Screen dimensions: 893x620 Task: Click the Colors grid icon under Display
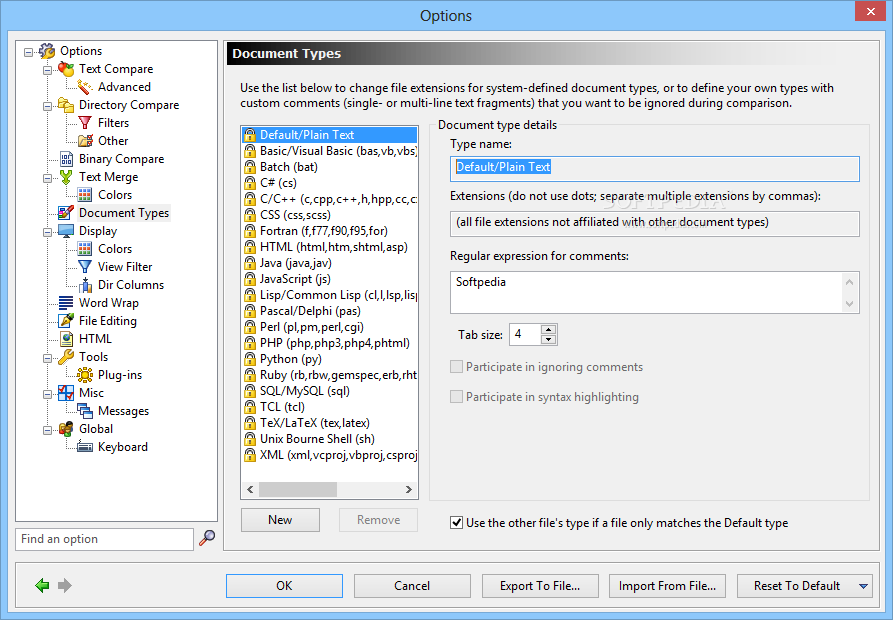(x=85, y=249)
